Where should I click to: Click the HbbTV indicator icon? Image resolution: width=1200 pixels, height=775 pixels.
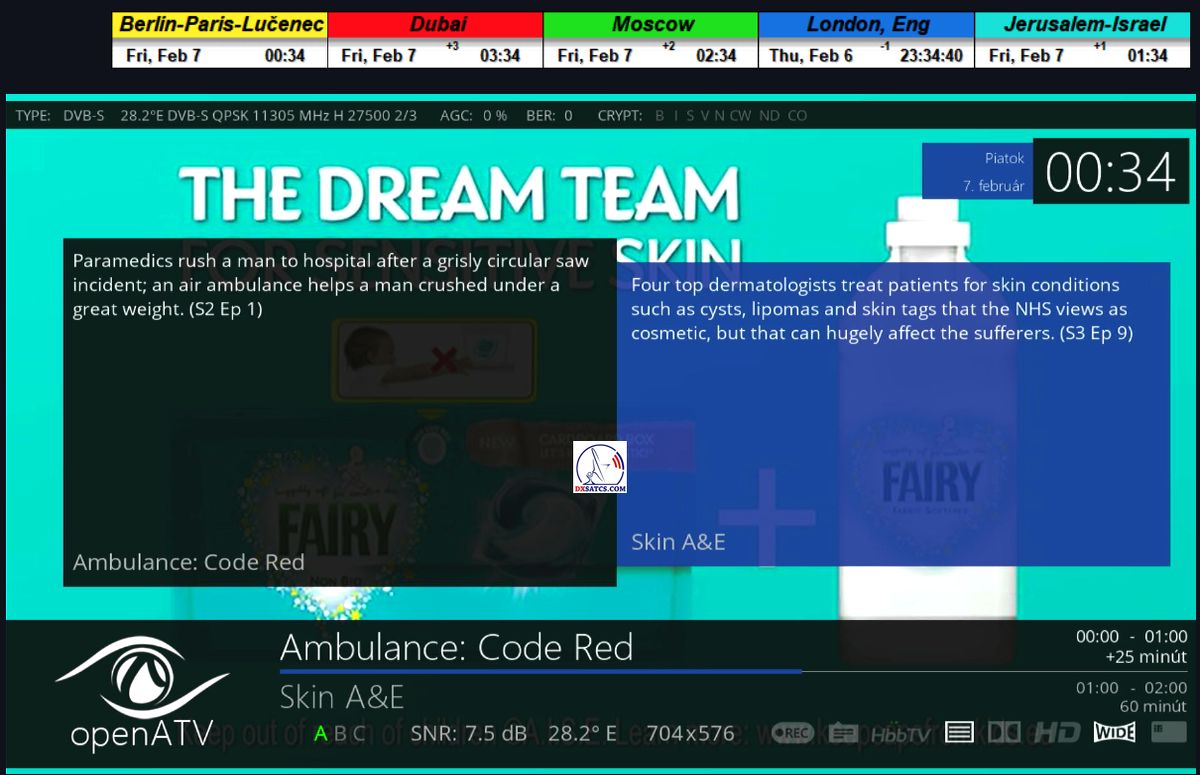(900, 734)
